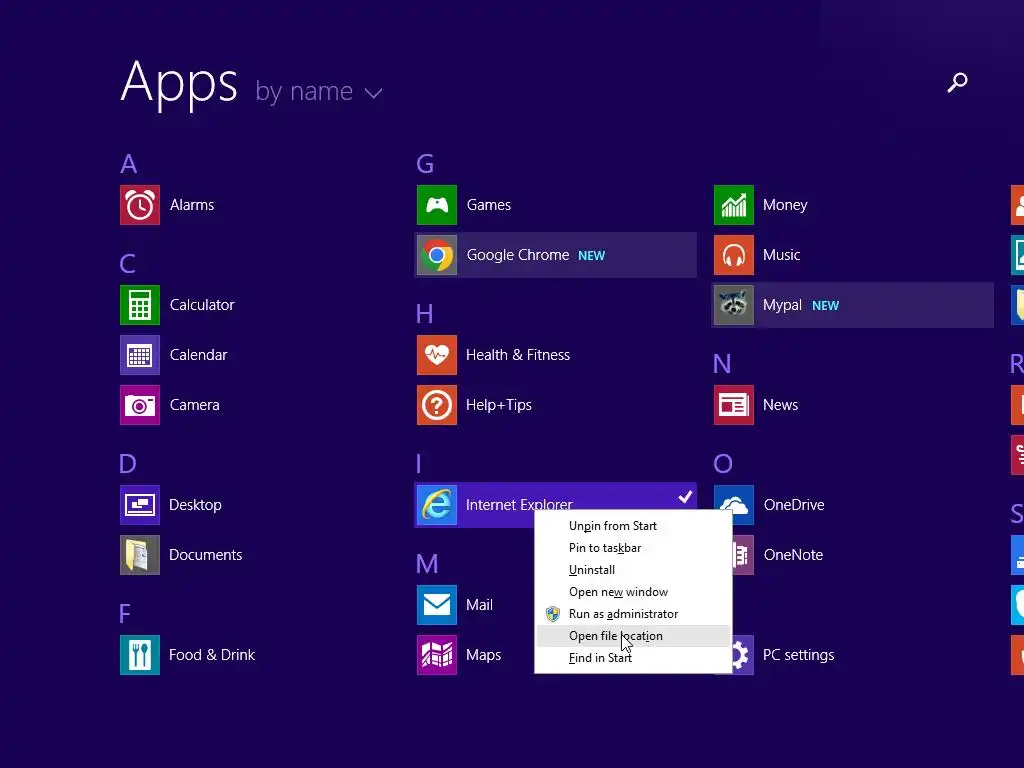
Task: Click the 'Alarms' label
Action: (x=192, y=205)
